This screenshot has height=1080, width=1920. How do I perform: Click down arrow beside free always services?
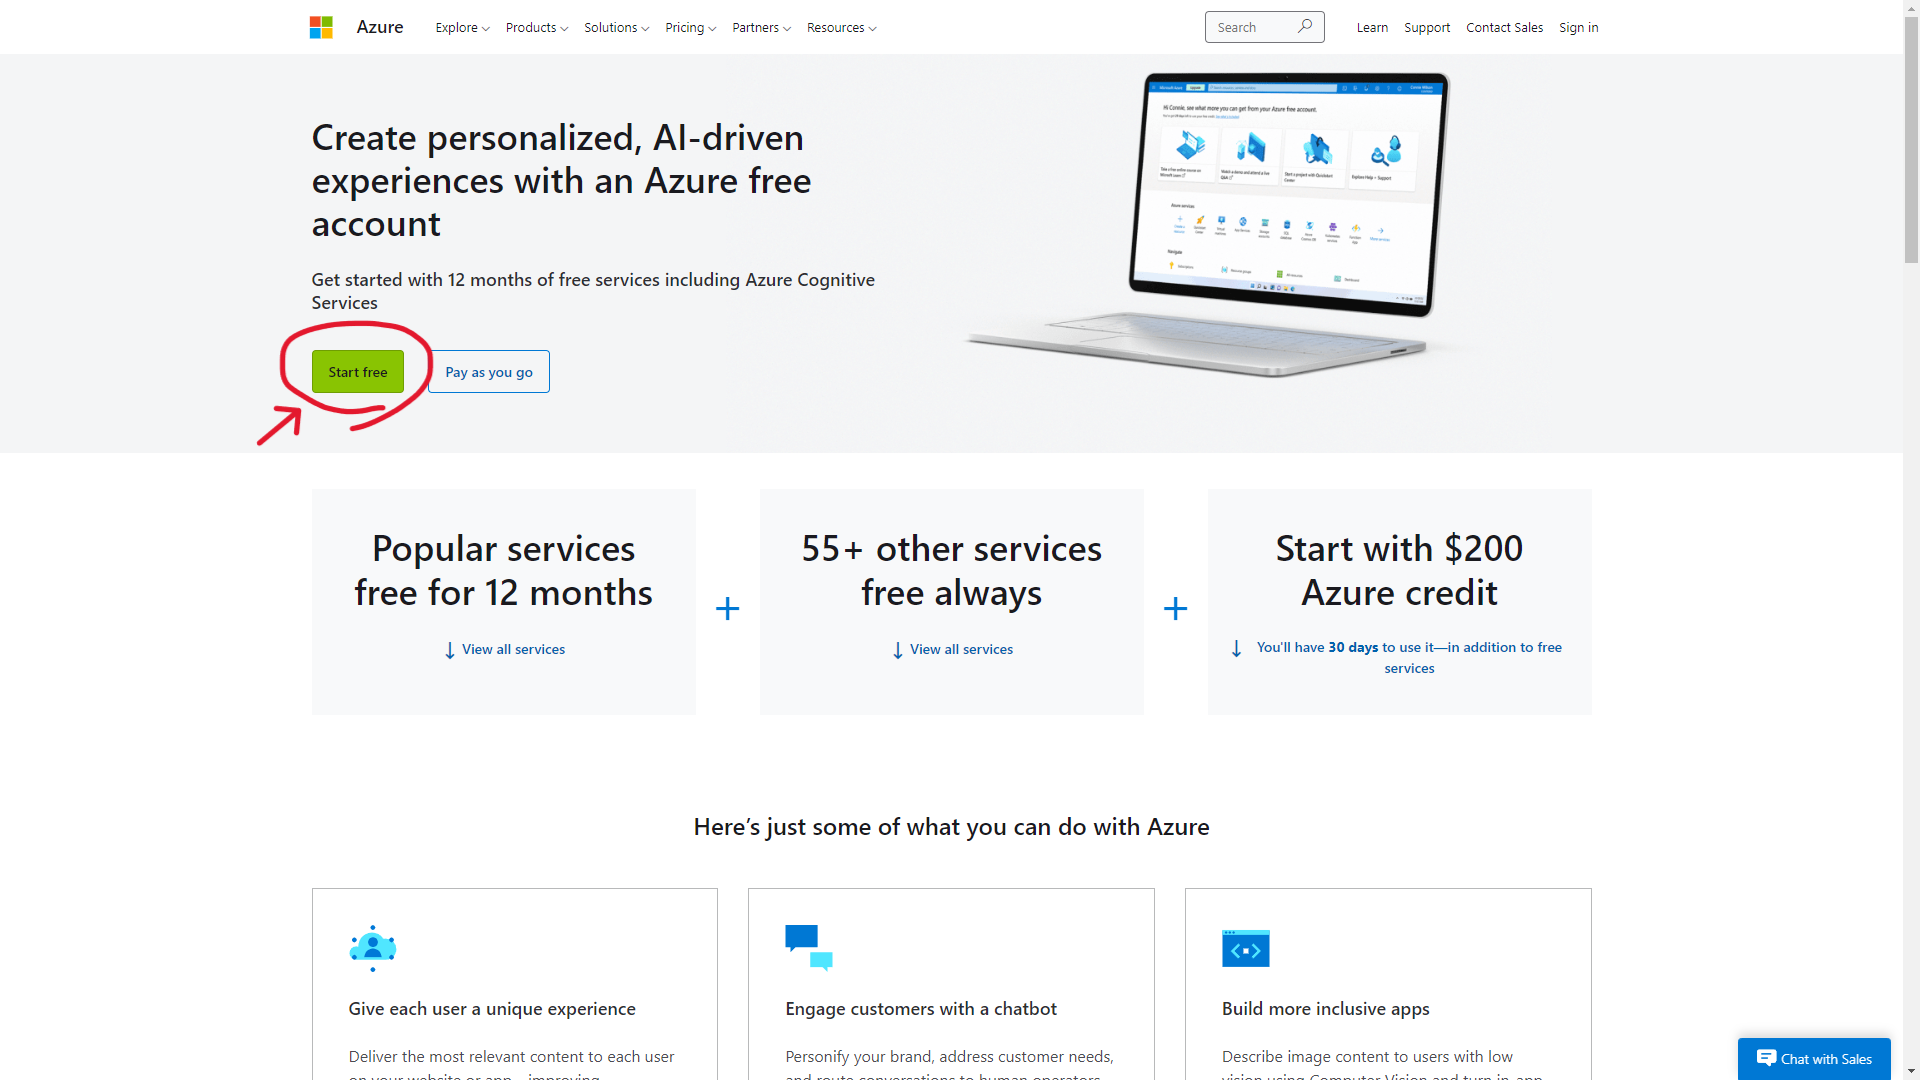(898, 650)
